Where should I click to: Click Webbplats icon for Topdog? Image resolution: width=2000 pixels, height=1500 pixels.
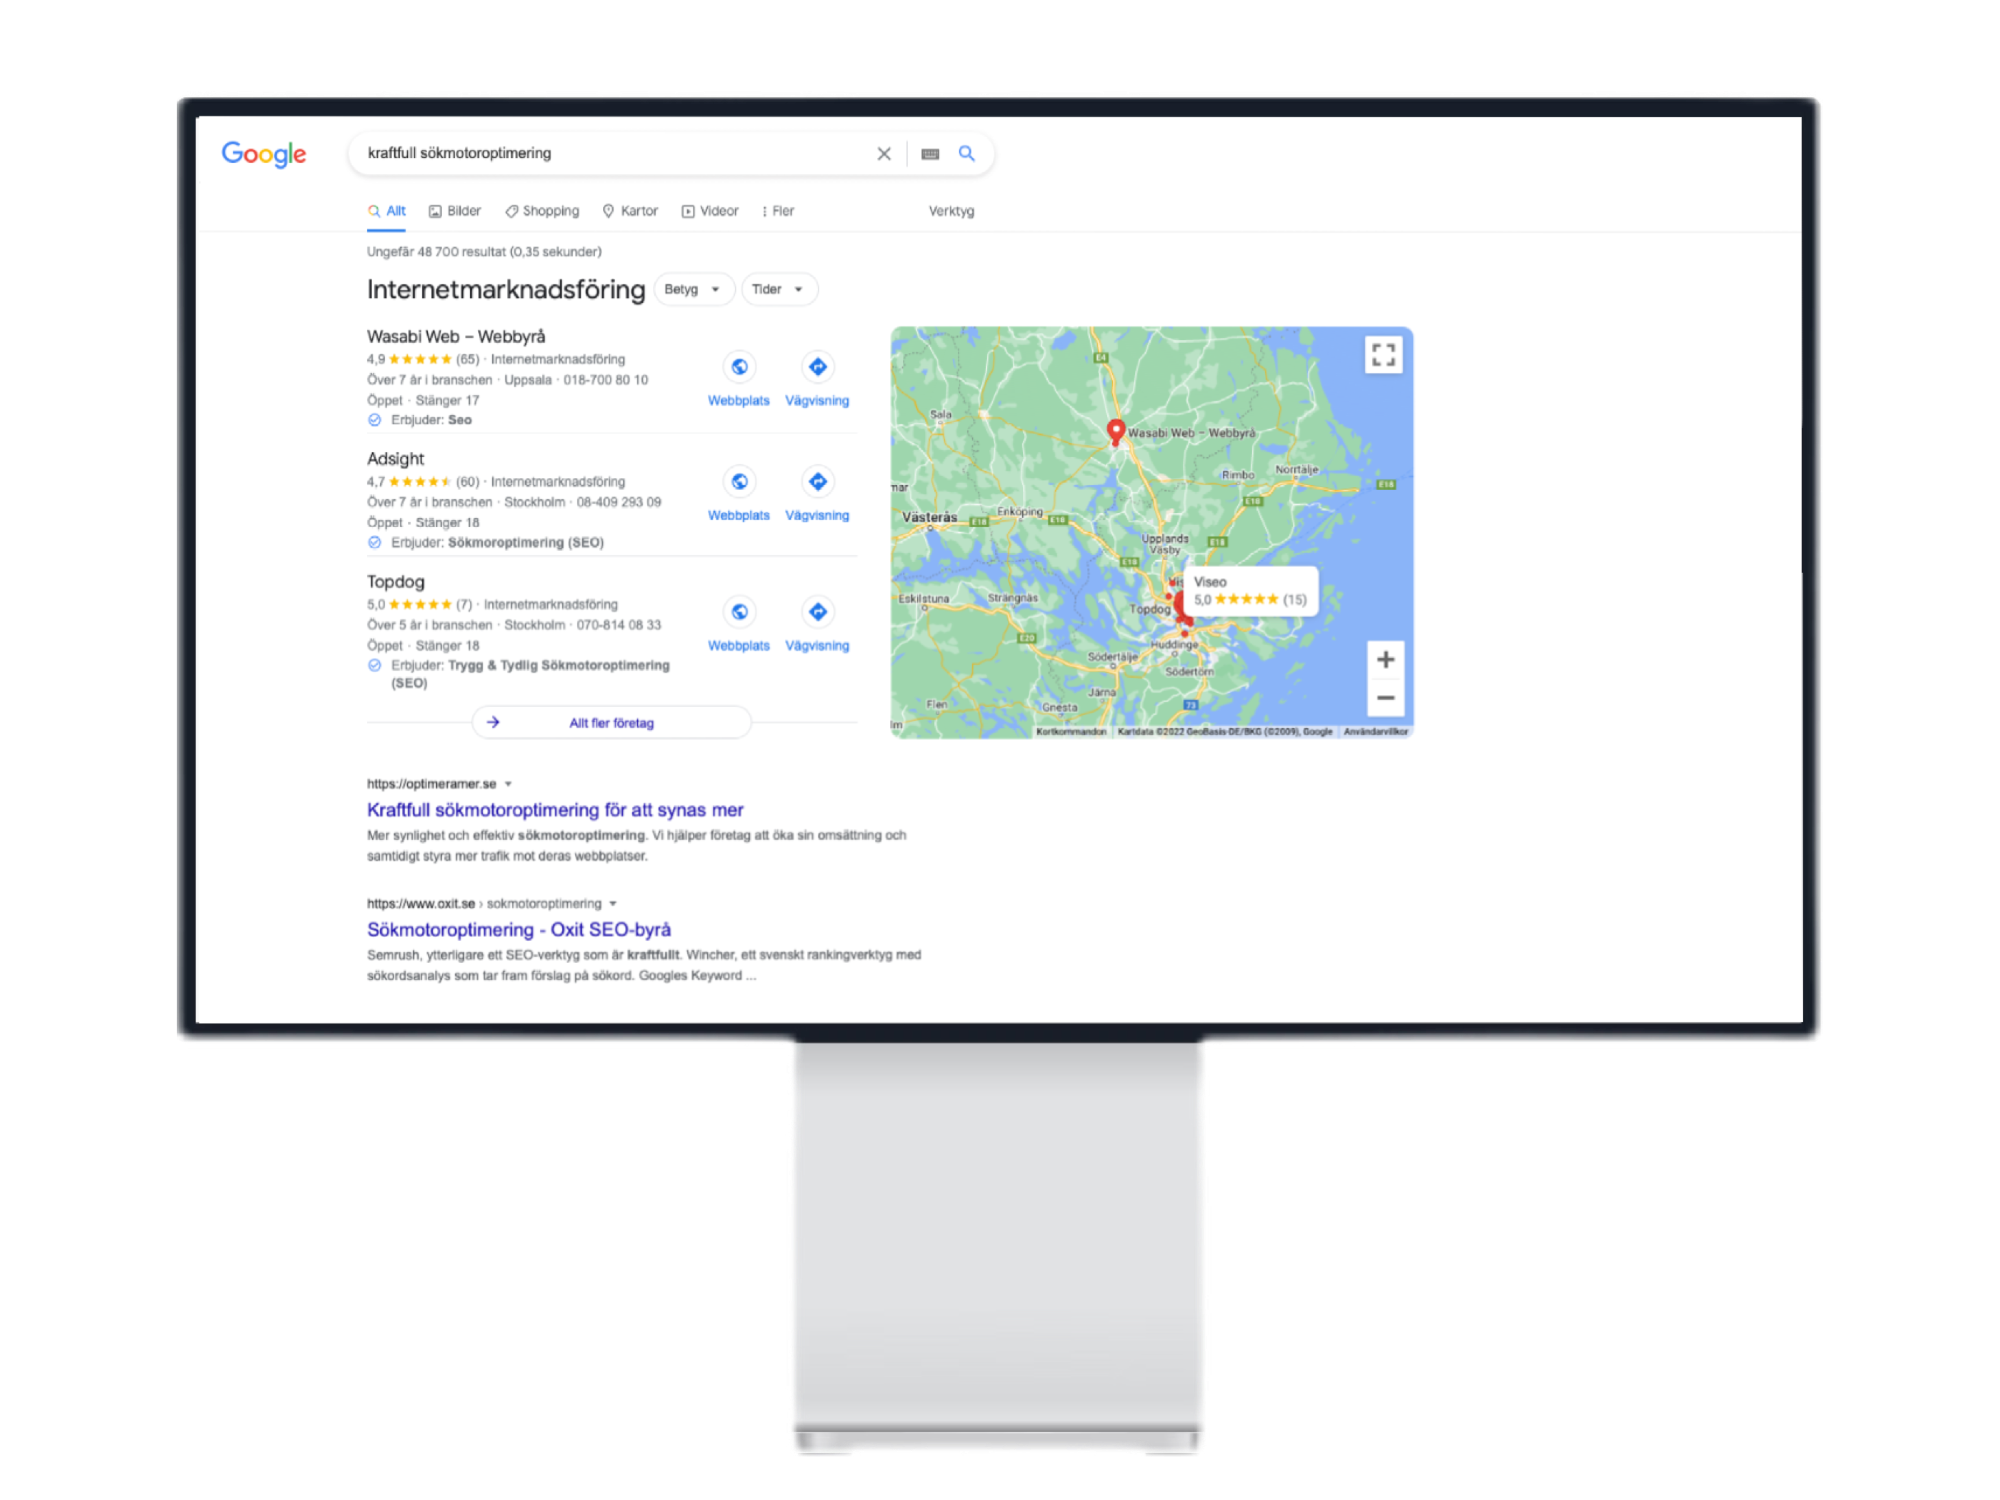[x=739, y=612]
